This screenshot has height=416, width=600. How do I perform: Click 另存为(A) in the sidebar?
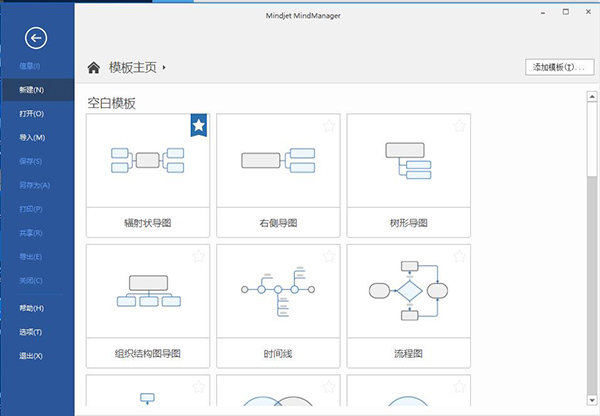point(34,185)
